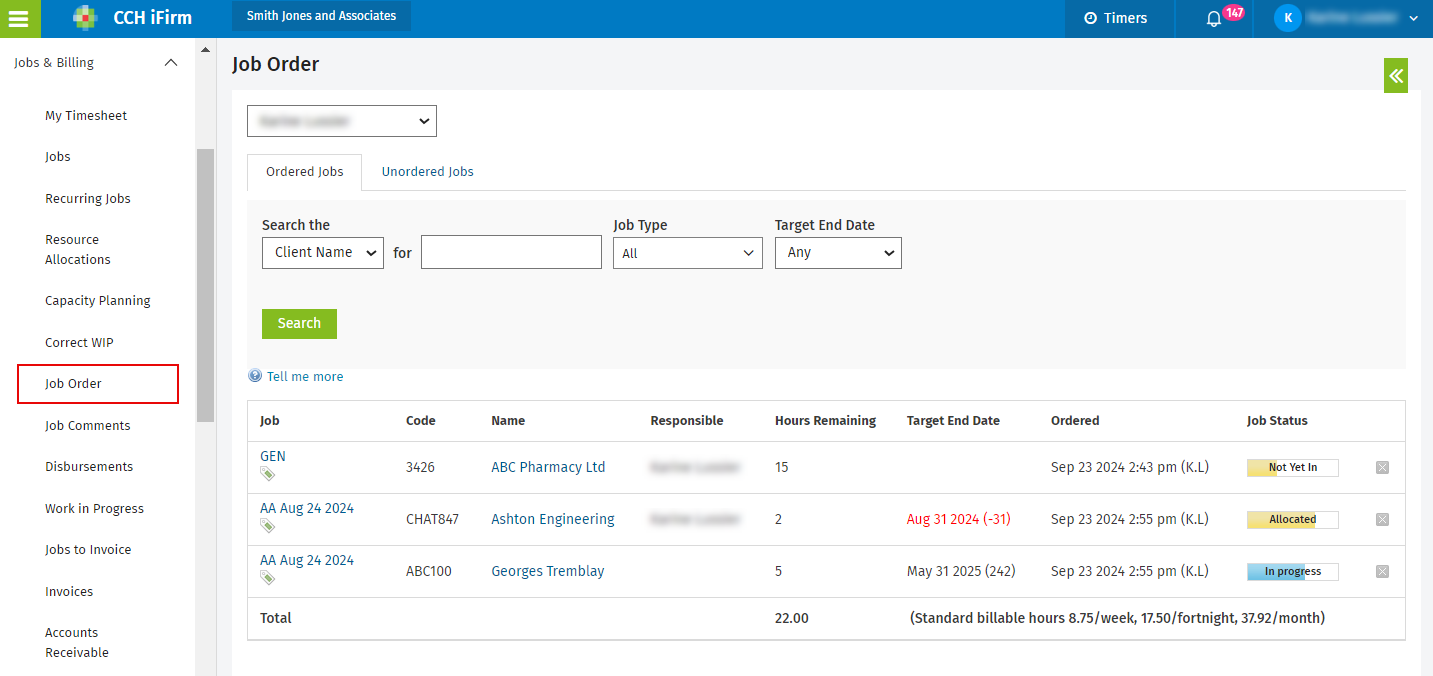Click the user avatar K circle
Screen dimensions: 1433x676
click(x=1288, y=18)
